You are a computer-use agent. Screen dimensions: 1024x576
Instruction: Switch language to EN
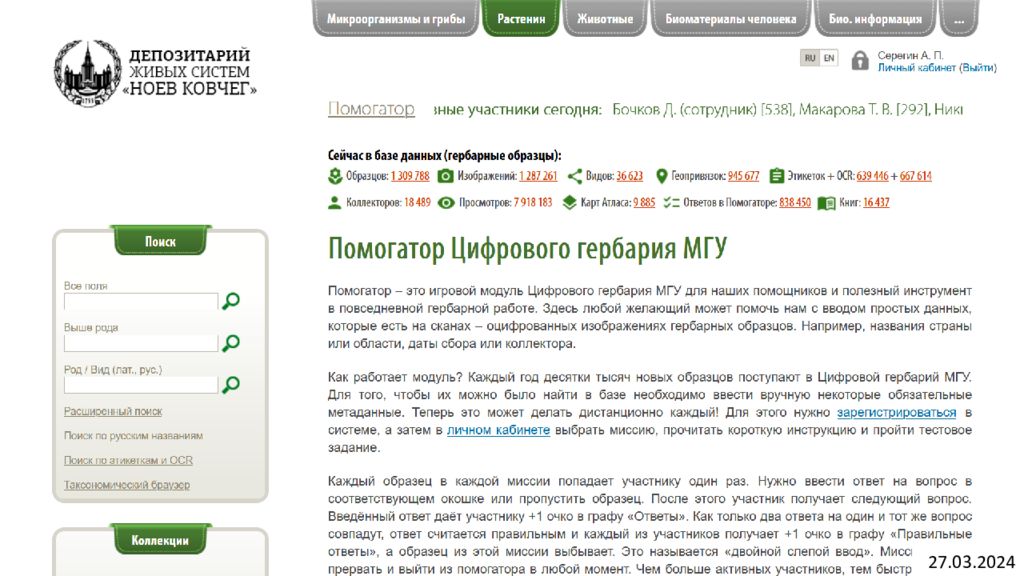pyautogui.click(x=829, y=58)
